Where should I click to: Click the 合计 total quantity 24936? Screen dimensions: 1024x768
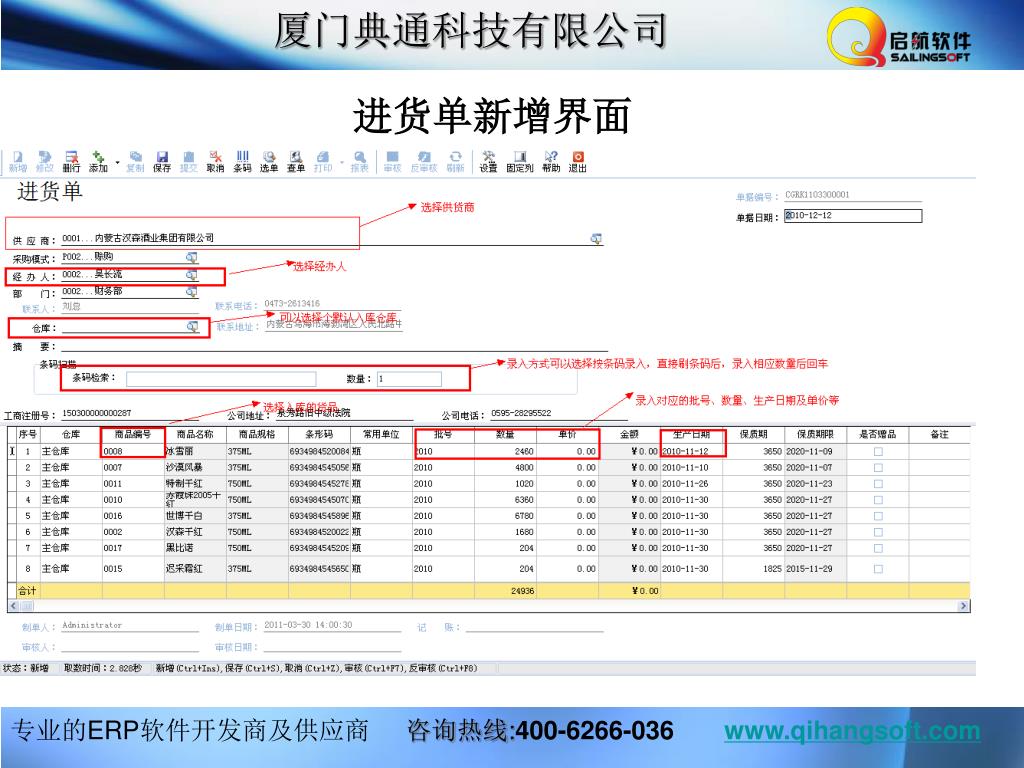505,591
